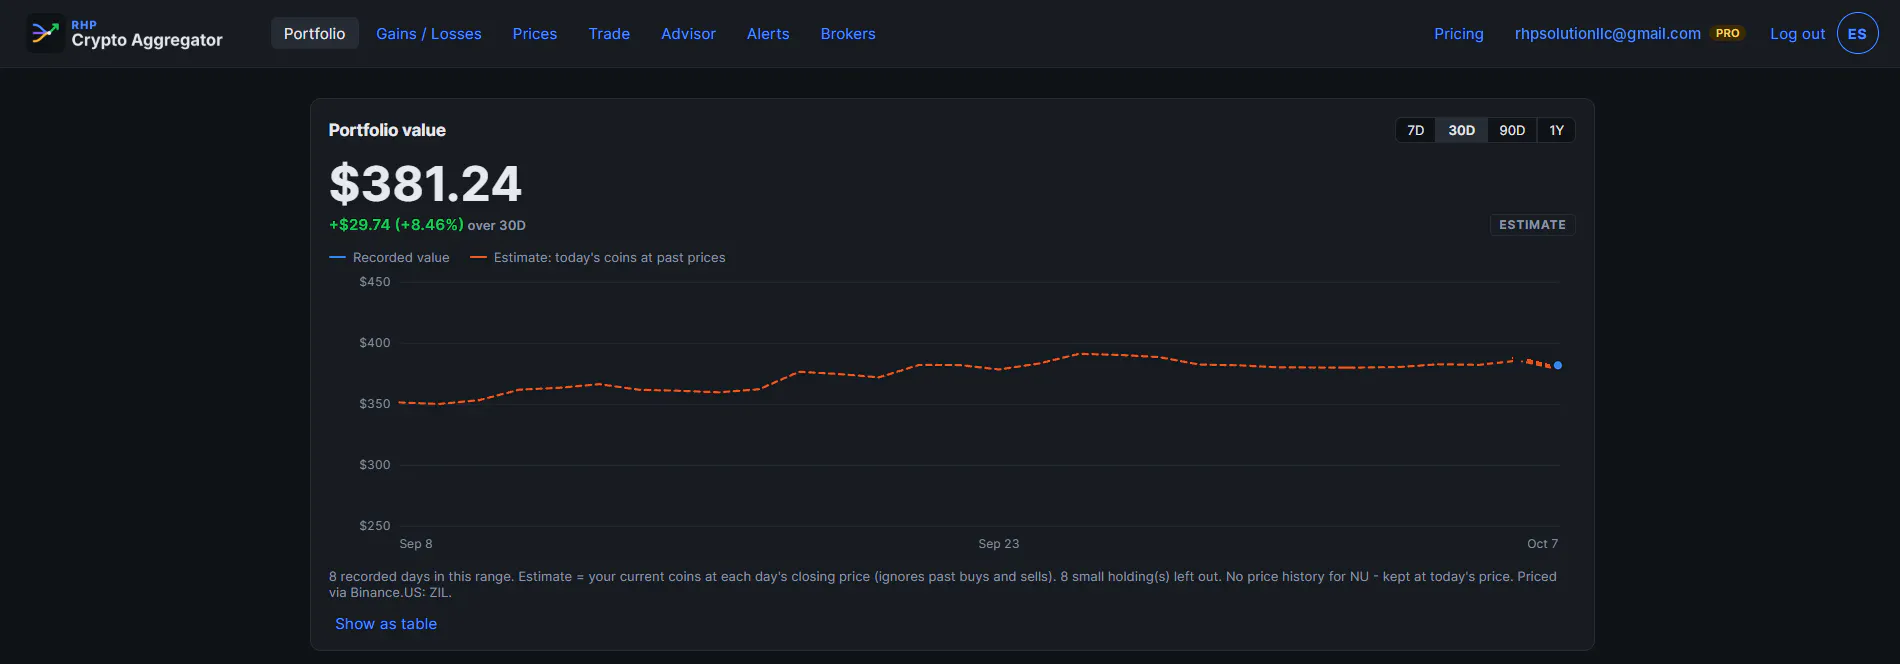Click the blue recorded value data point
The image size is (1900, 664).
point(1558,365)
